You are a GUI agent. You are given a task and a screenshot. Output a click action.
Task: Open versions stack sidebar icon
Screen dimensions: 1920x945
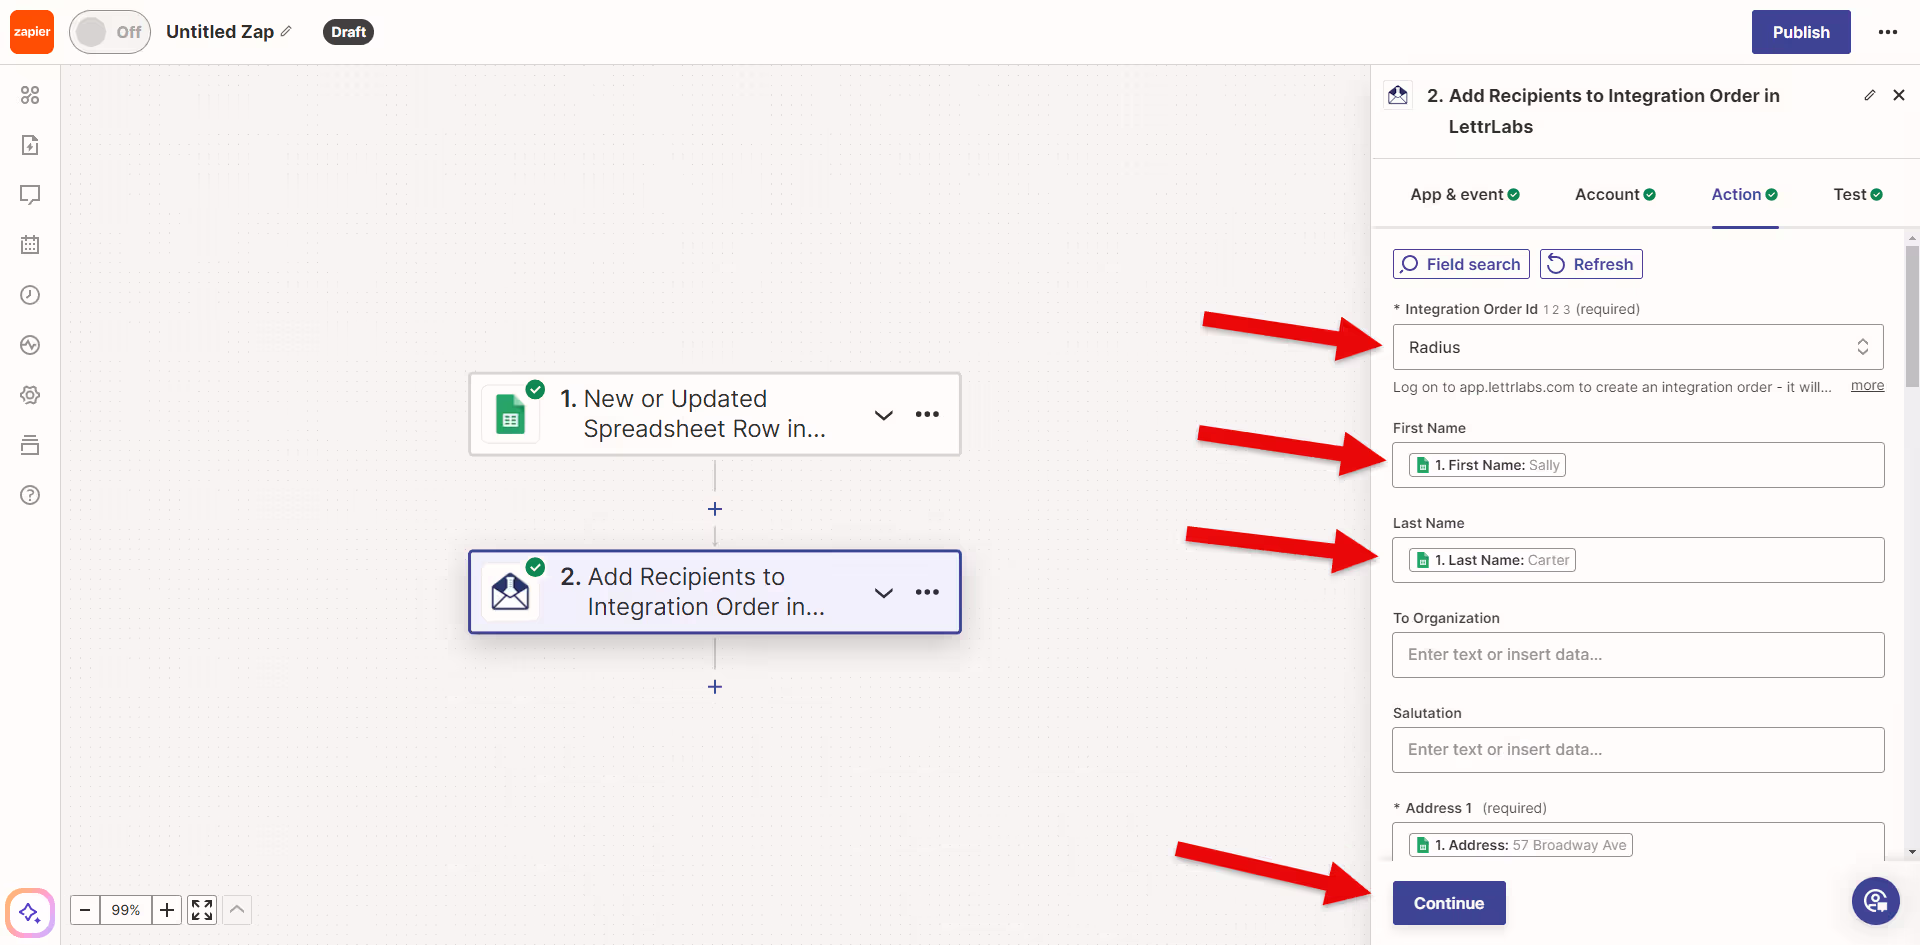click(x=30, y=445)
